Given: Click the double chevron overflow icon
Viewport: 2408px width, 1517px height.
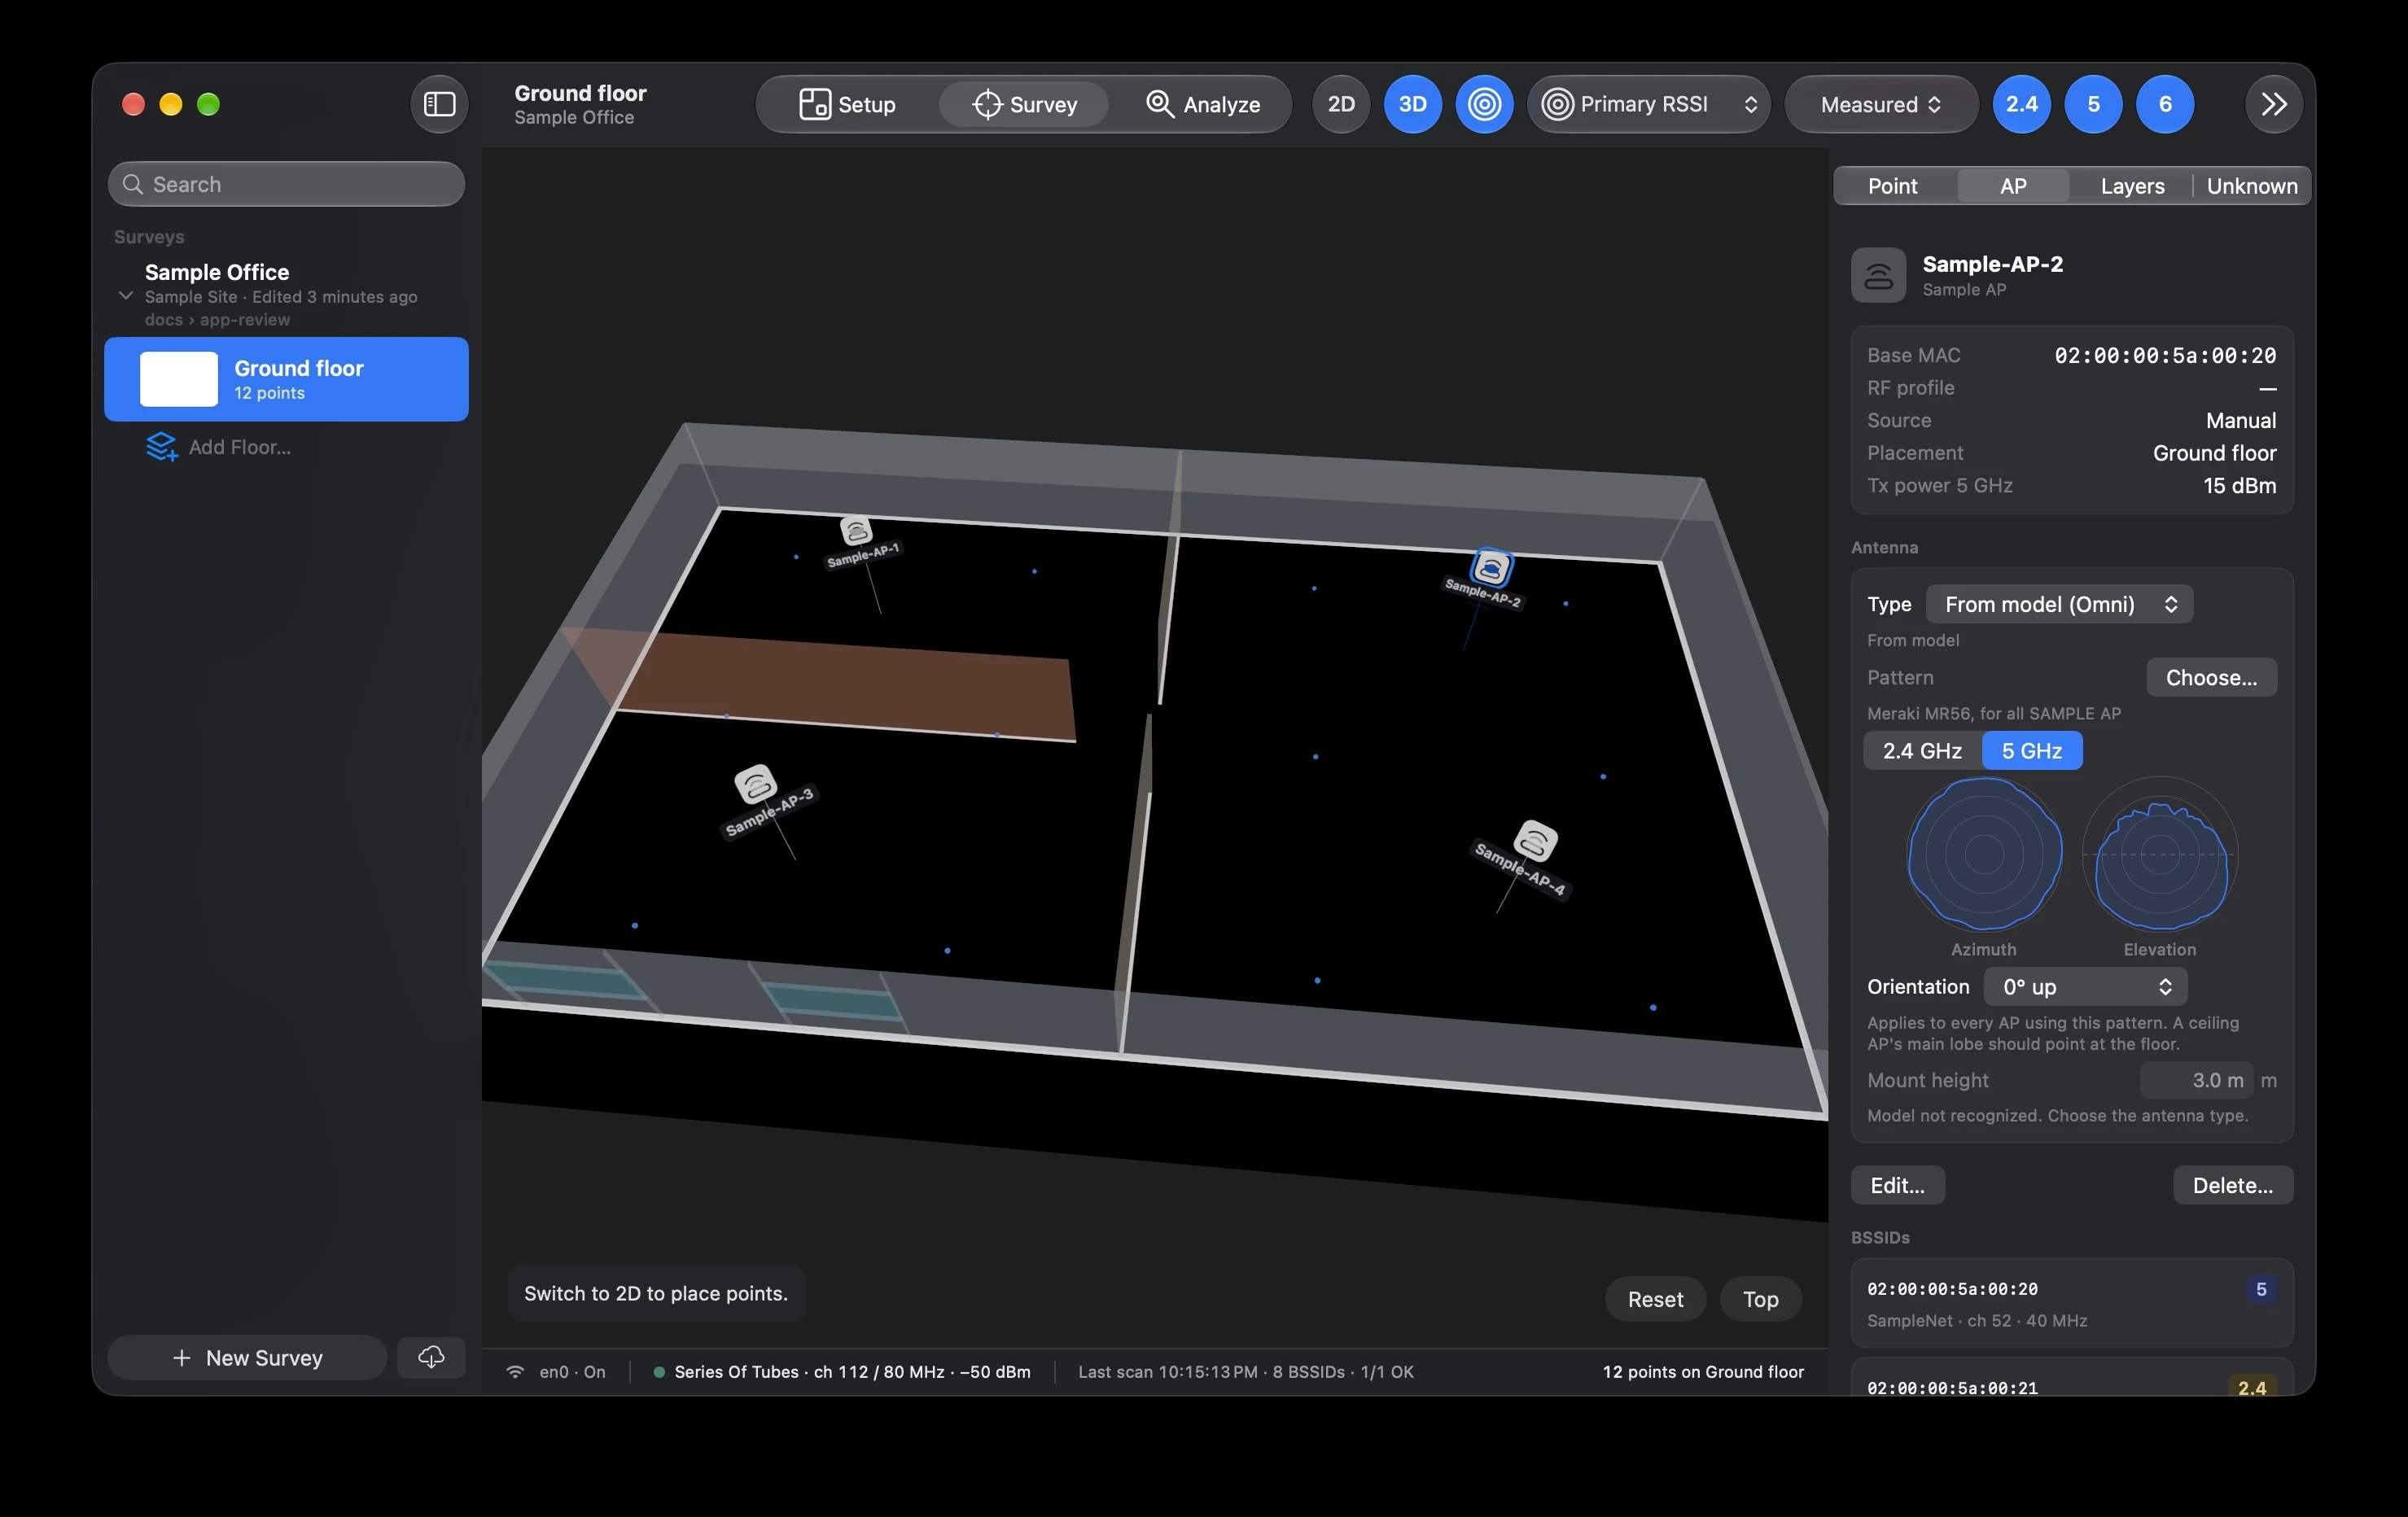Looking at the screenshot, I should 2274,104.
